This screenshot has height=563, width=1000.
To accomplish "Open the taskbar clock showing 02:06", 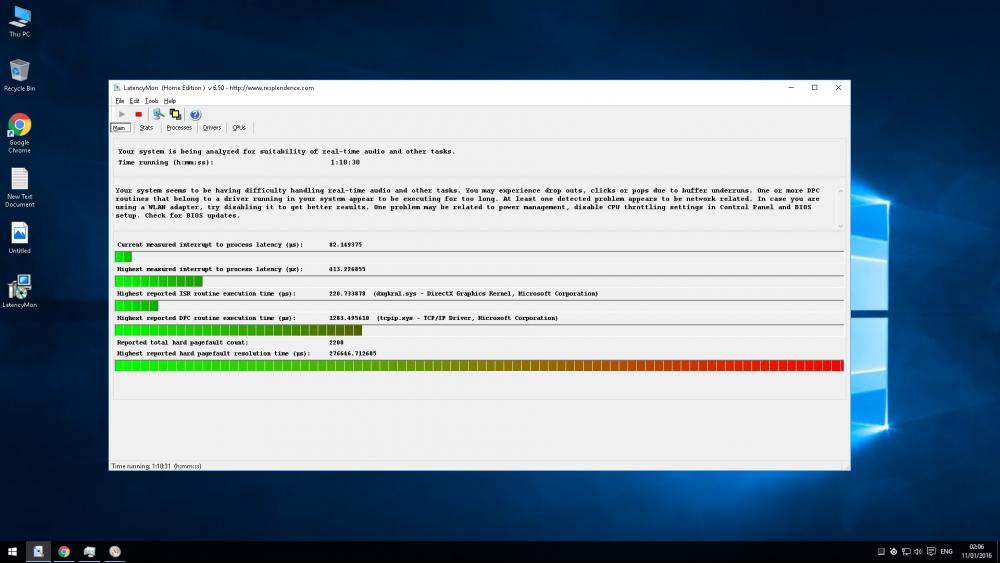I will point(976,552).
